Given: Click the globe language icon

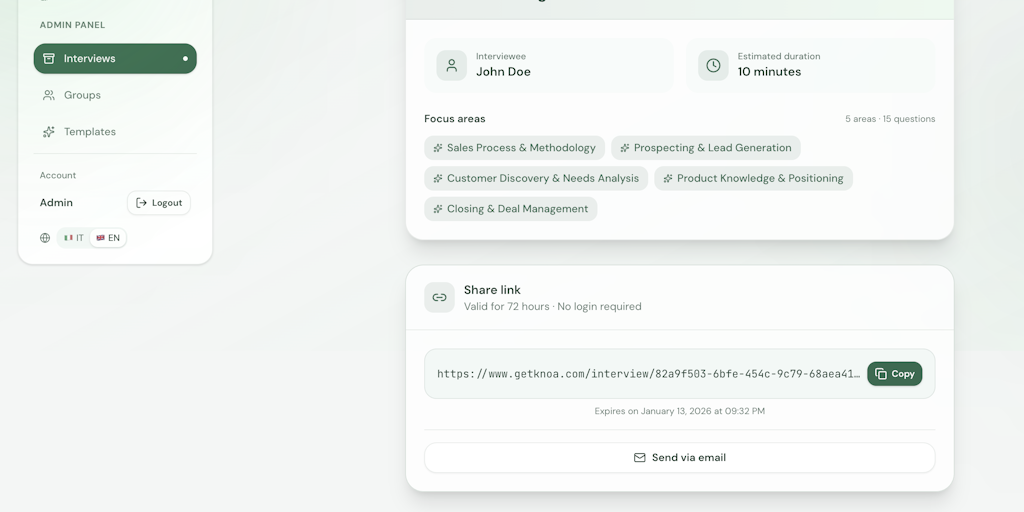Looking at the screenshot, I should [x=45, y=238].
